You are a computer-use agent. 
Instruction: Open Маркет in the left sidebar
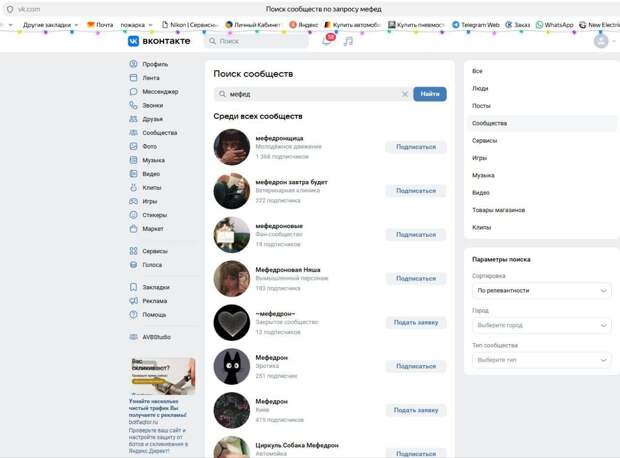pyautogui.click(x=152, y=228)
